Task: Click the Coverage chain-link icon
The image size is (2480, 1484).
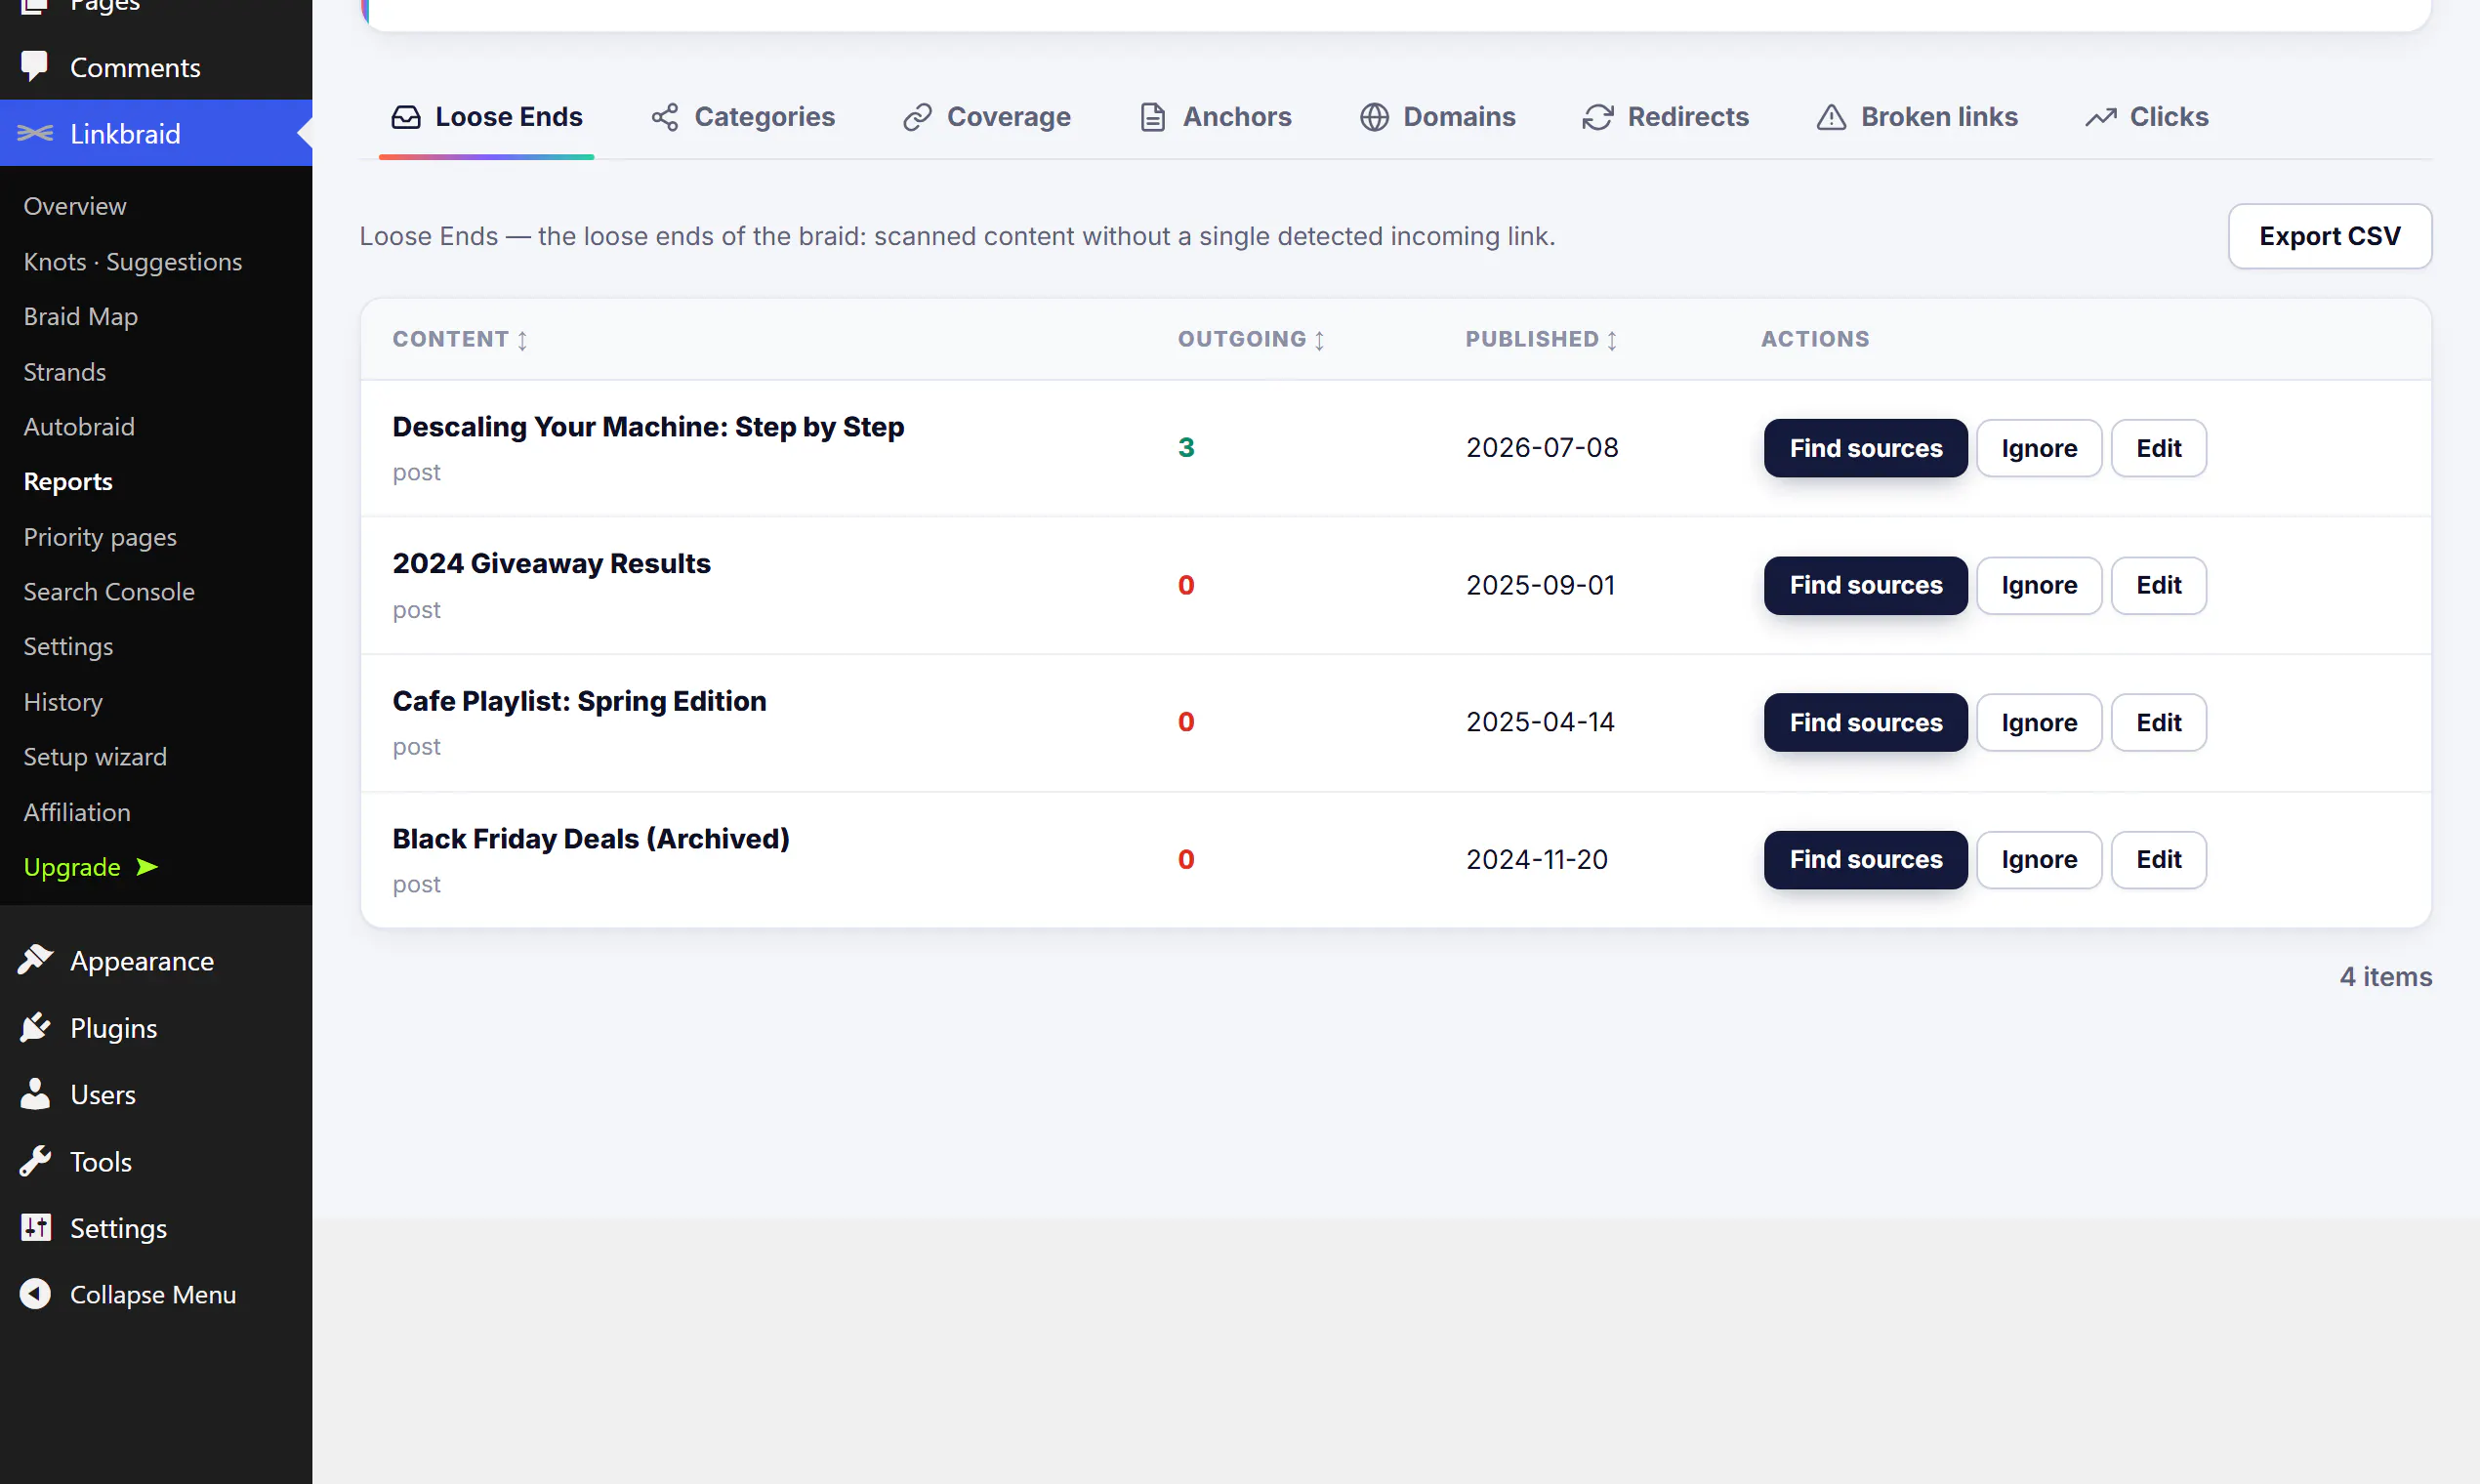Action: [x=917, y=117]
